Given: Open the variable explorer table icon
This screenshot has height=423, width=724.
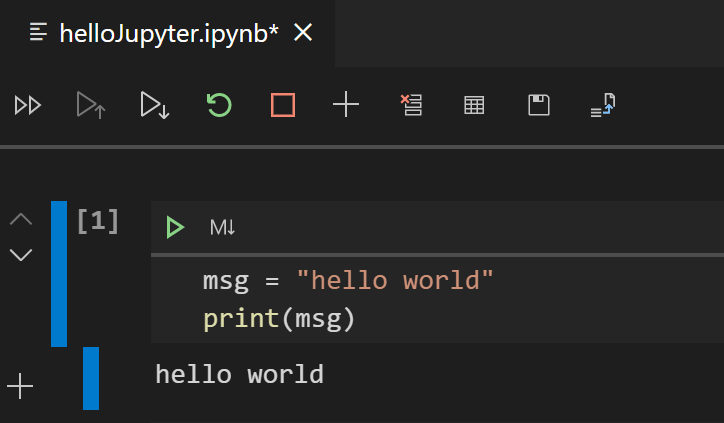Looking at the screenshot, I should point(474,105).
